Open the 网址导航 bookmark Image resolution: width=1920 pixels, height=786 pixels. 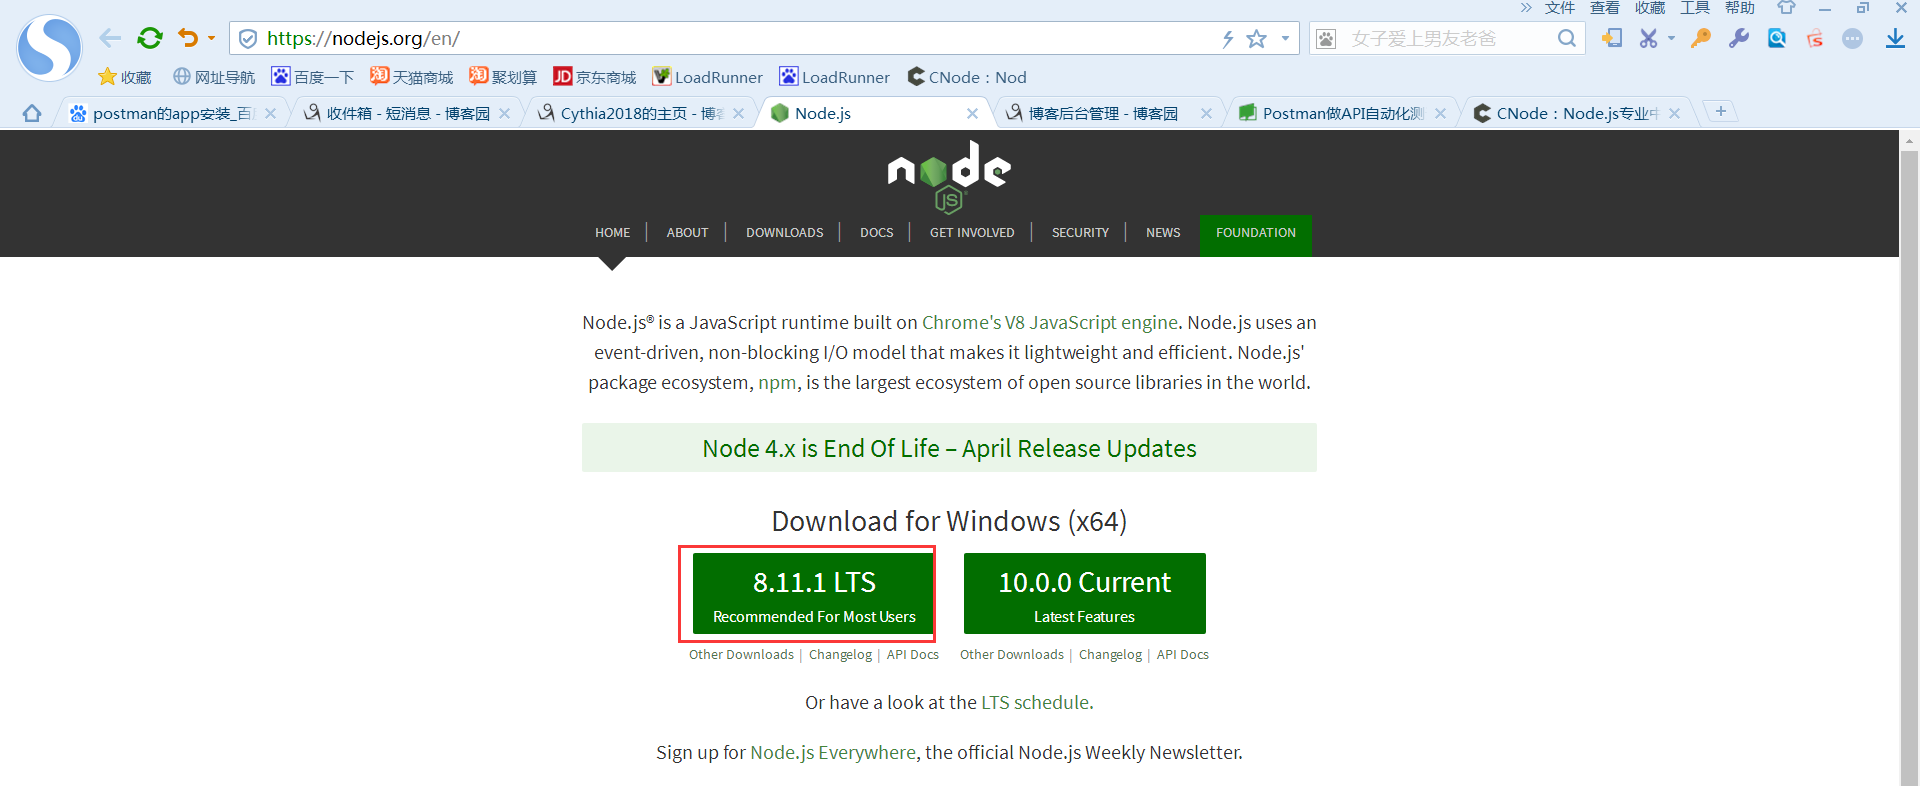[214, 77]
